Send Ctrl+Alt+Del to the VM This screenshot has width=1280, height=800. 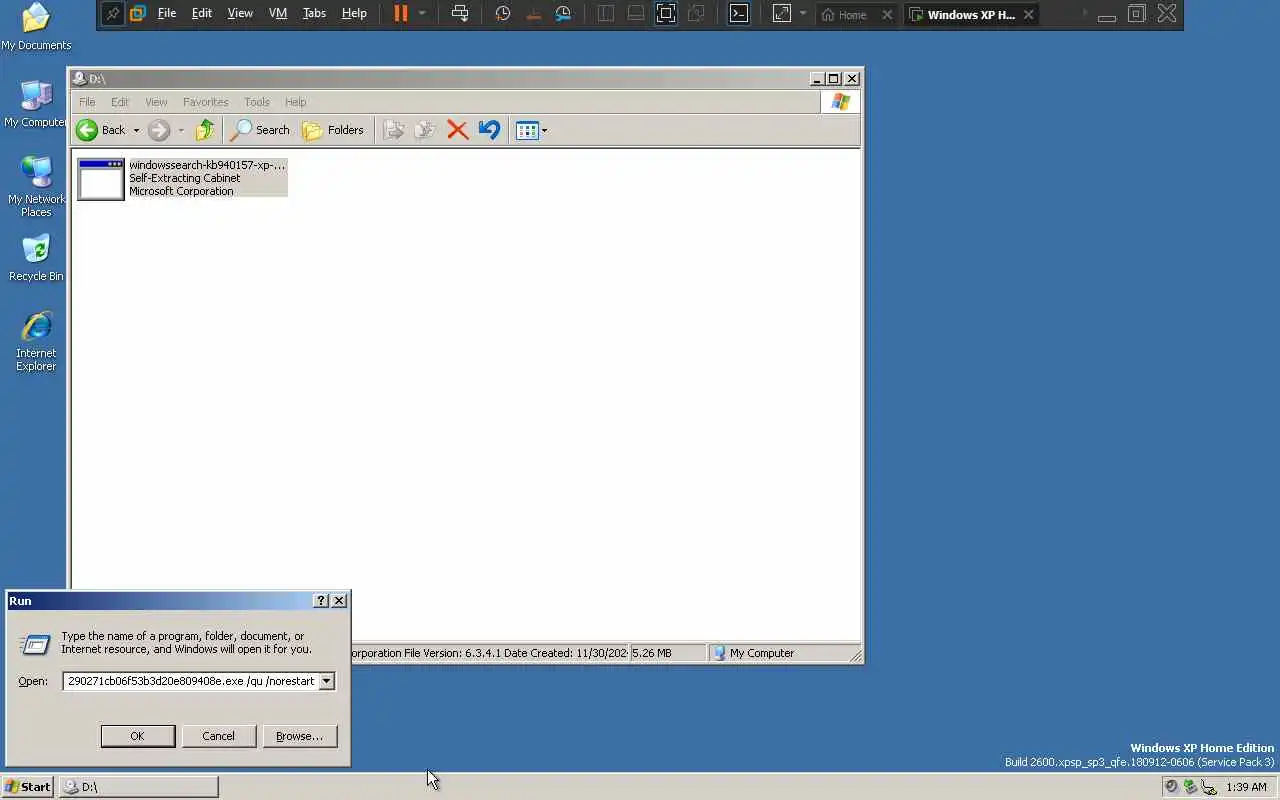click(x=460, y=14)
